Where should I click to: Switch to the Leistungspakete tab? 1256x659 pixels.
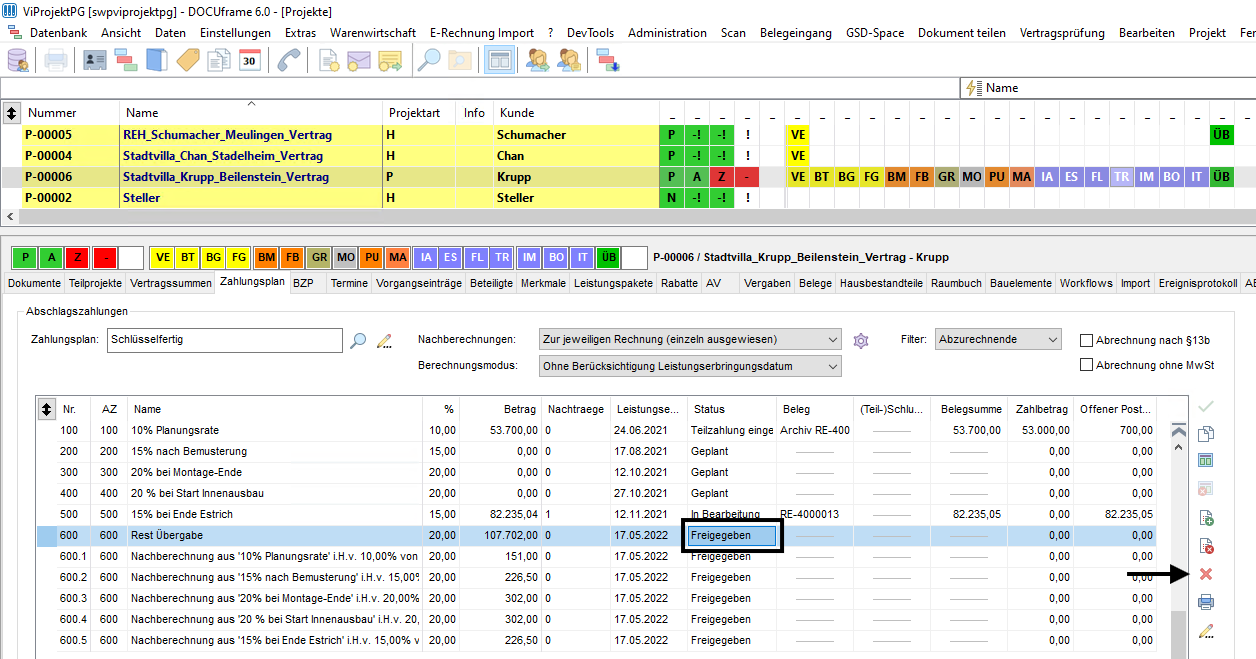(x=613, y=283)
